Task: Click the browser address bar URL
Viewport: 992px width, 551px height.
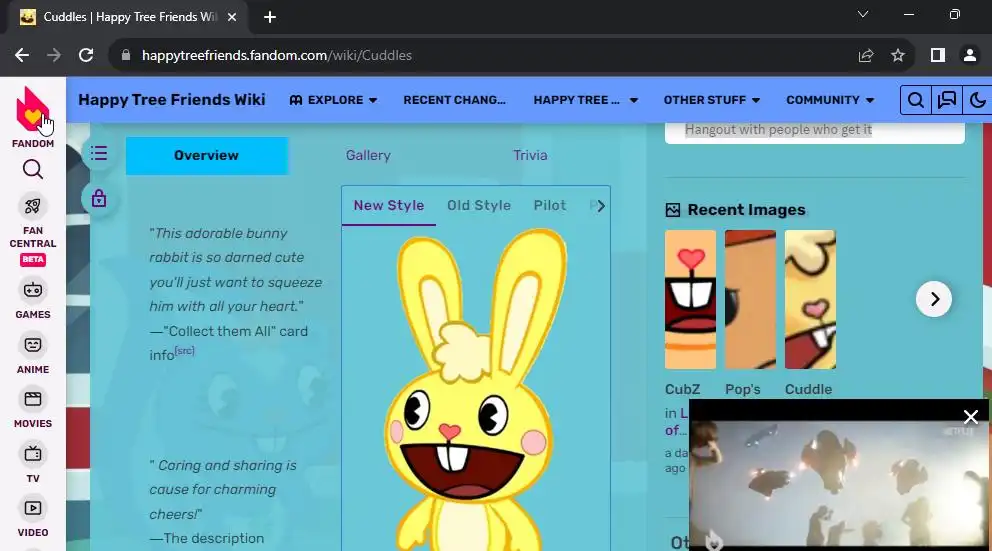Action: click(276, 56)
